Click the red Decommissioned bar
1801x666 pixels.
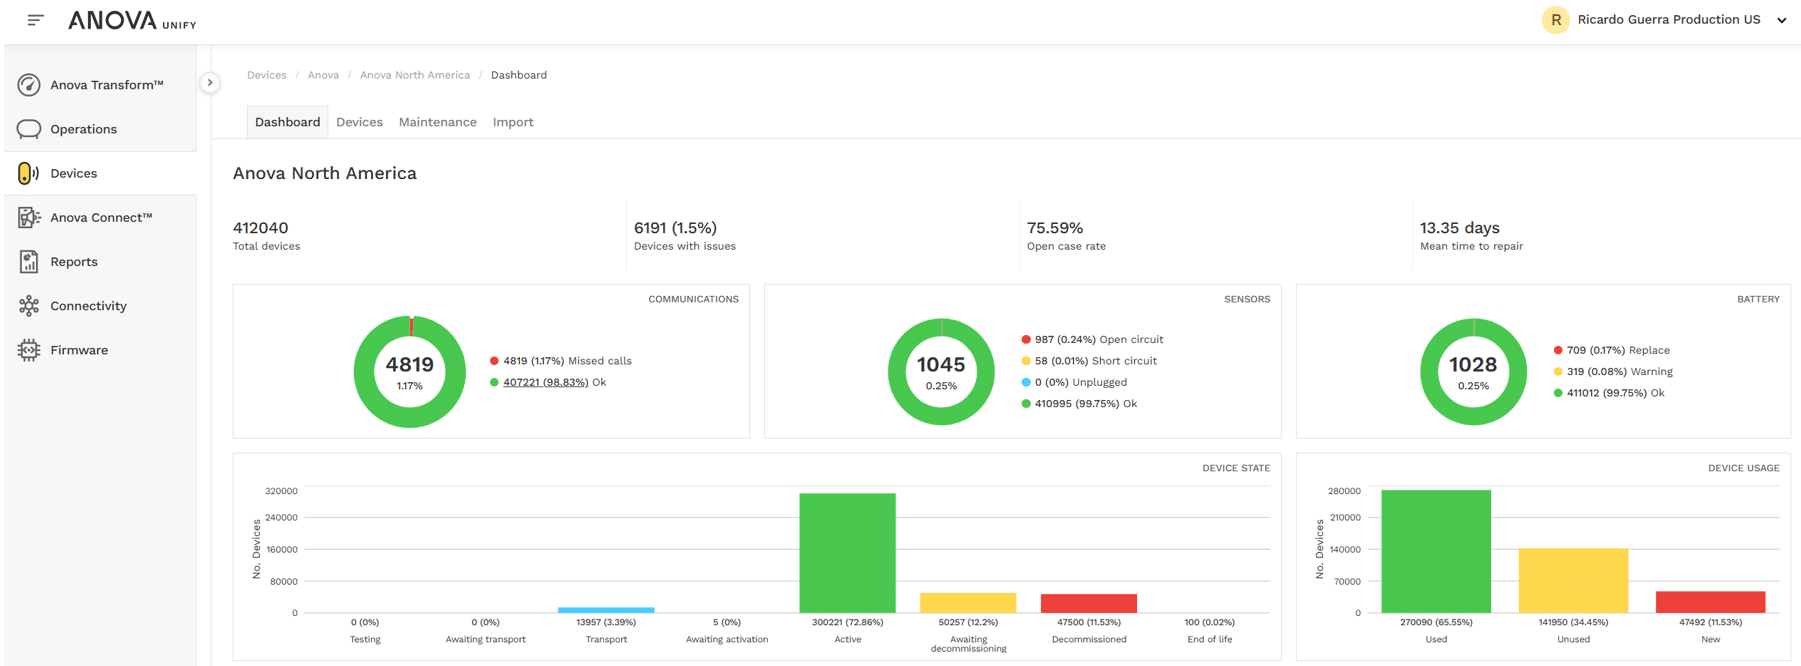[x=1089, y=604]
